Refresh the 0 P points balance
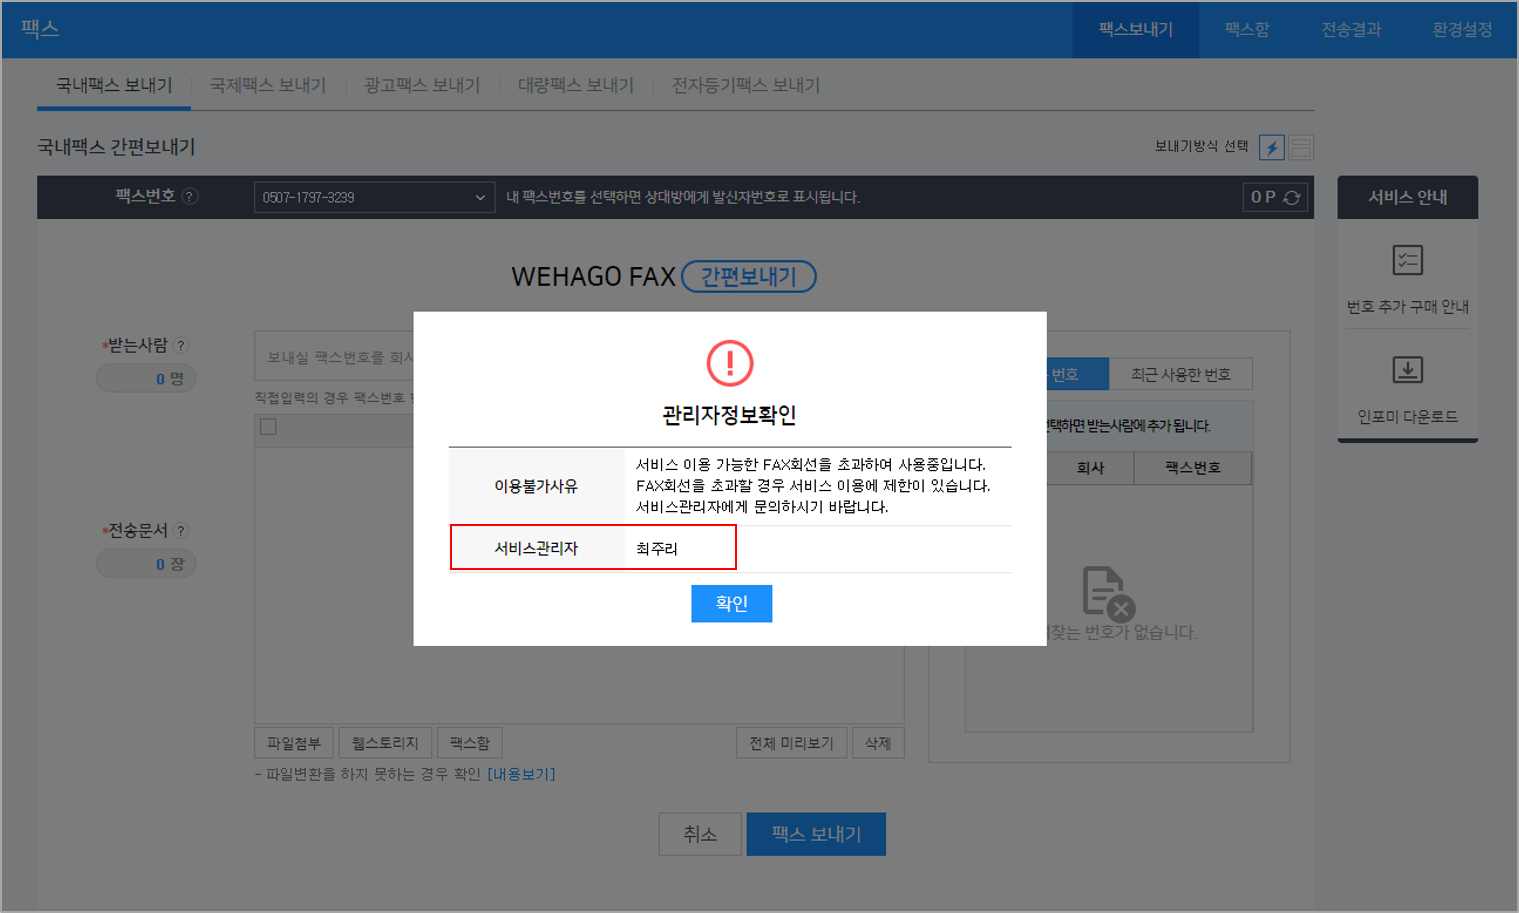 (1292, 198)
